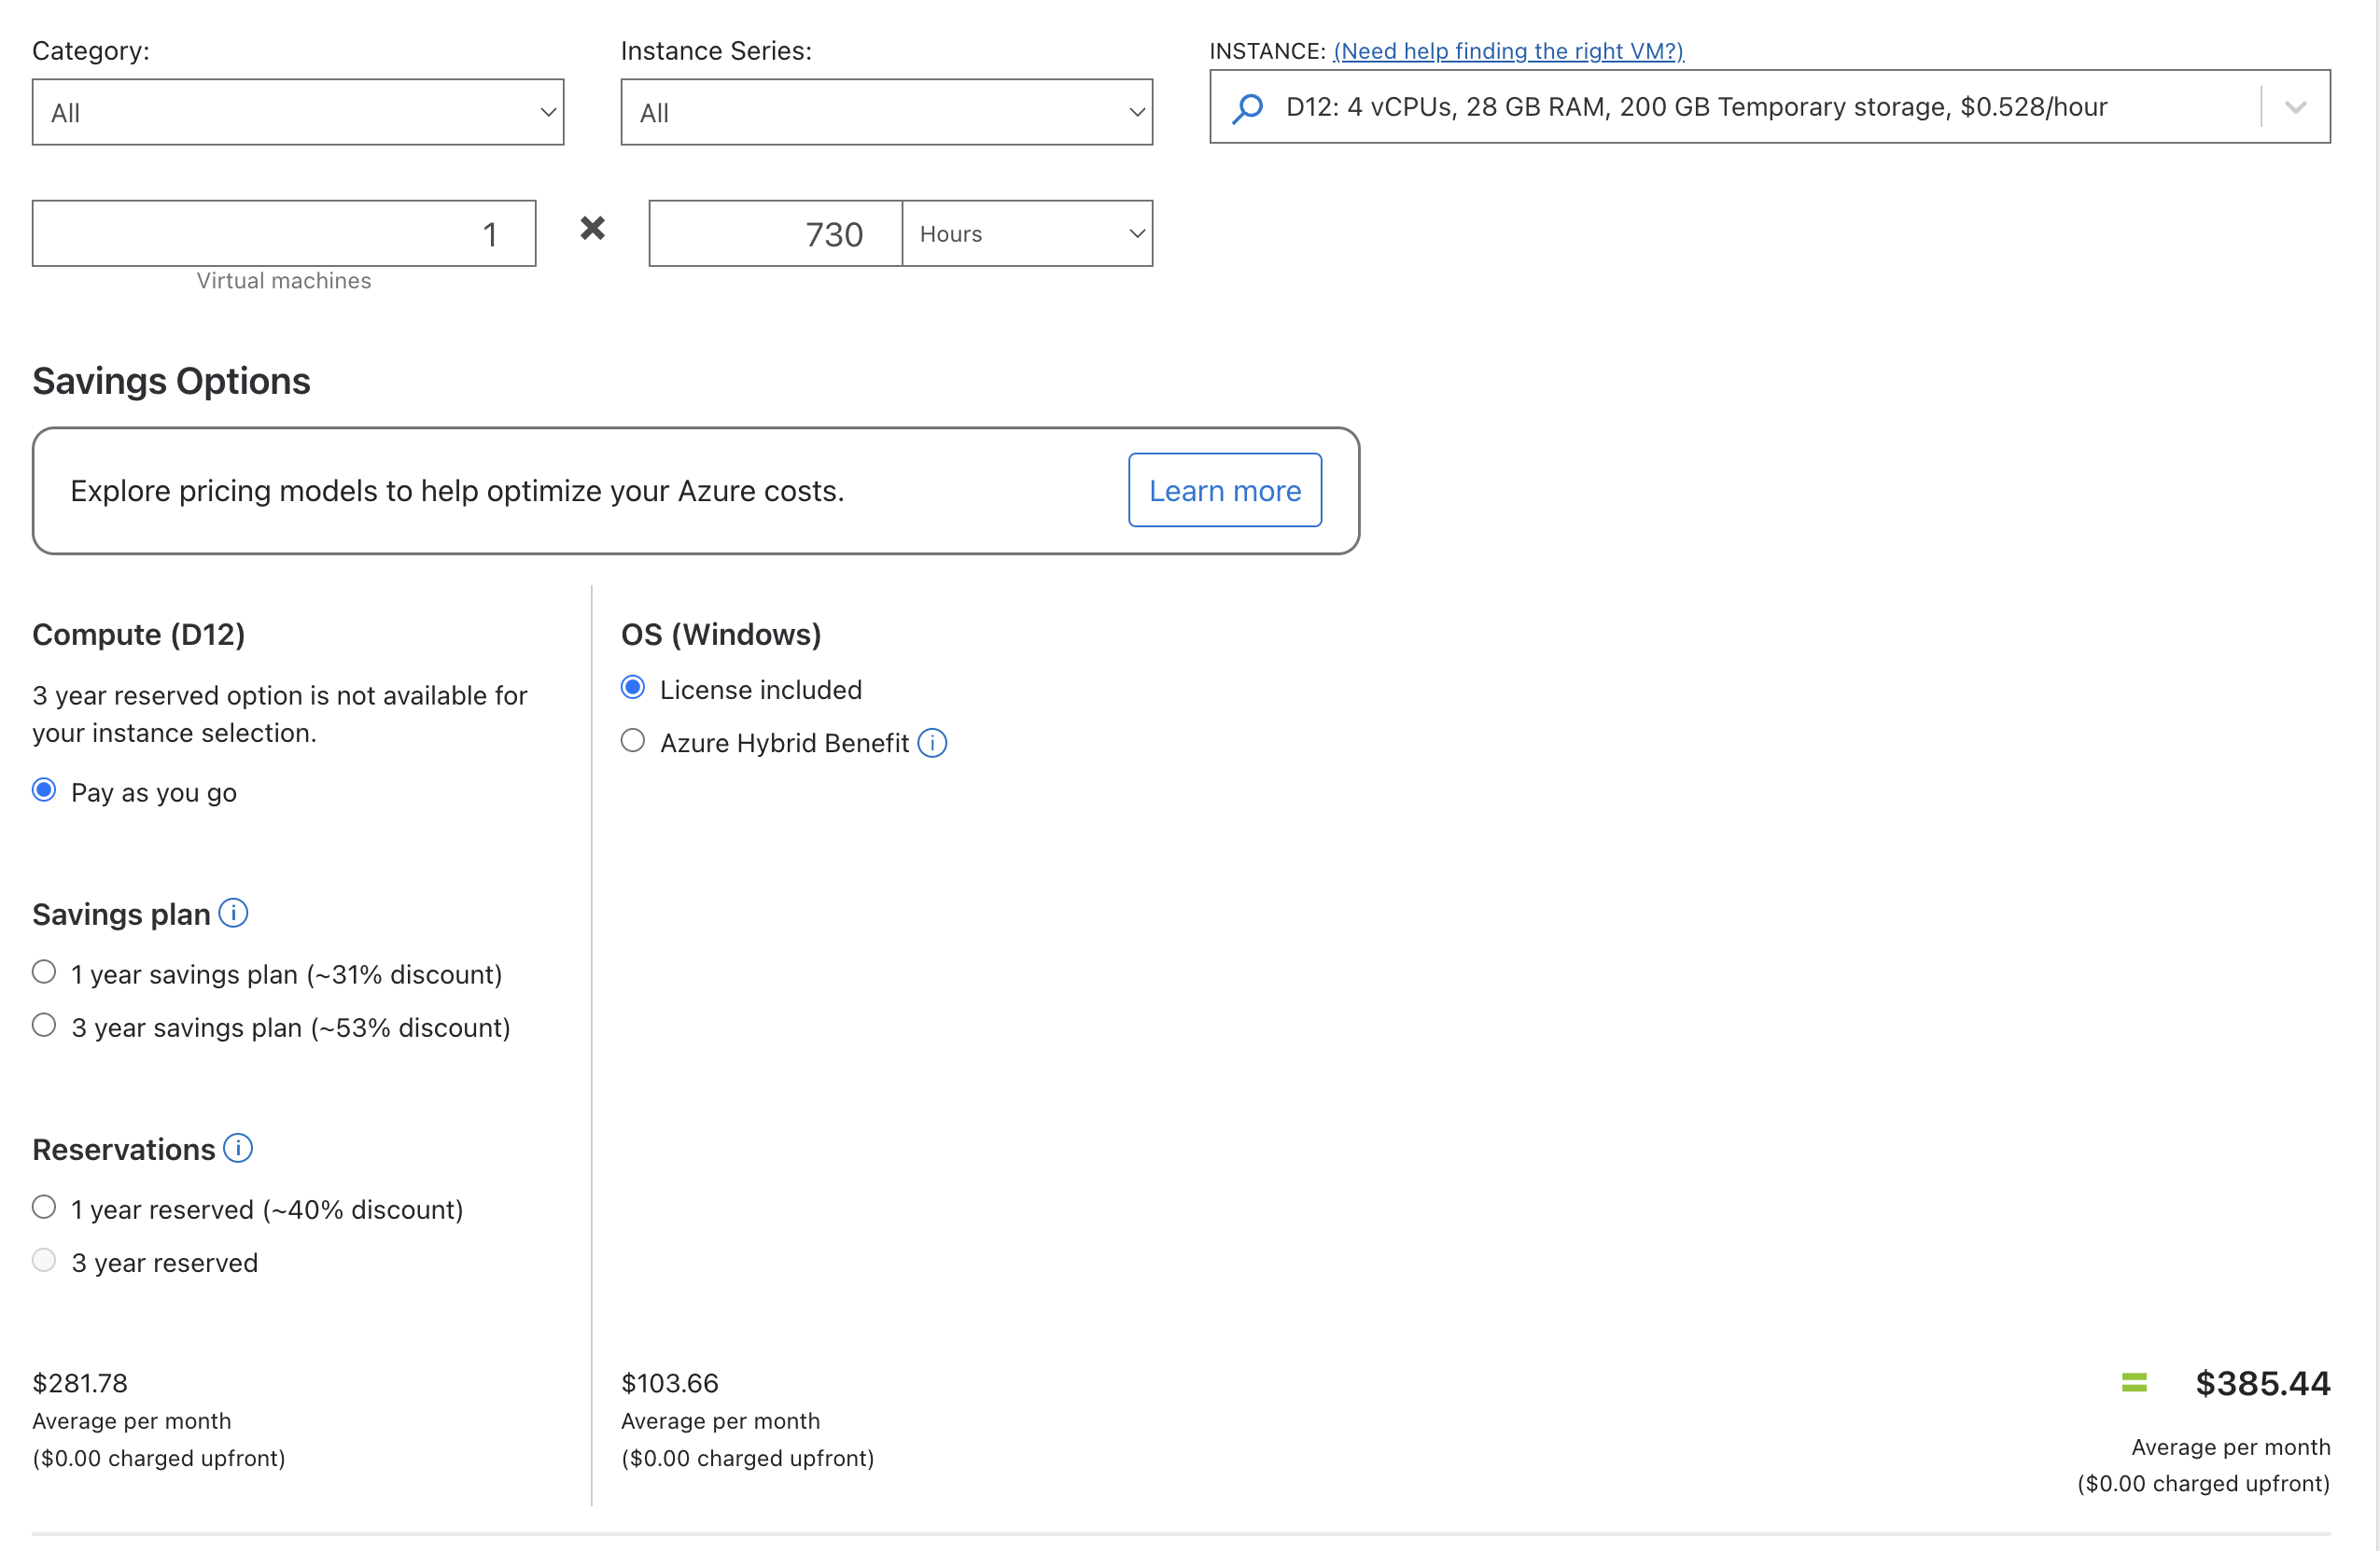Screen dimensions: 2380x1551
Task: Select 1 year reserved option
Action: click(44, 1207)
